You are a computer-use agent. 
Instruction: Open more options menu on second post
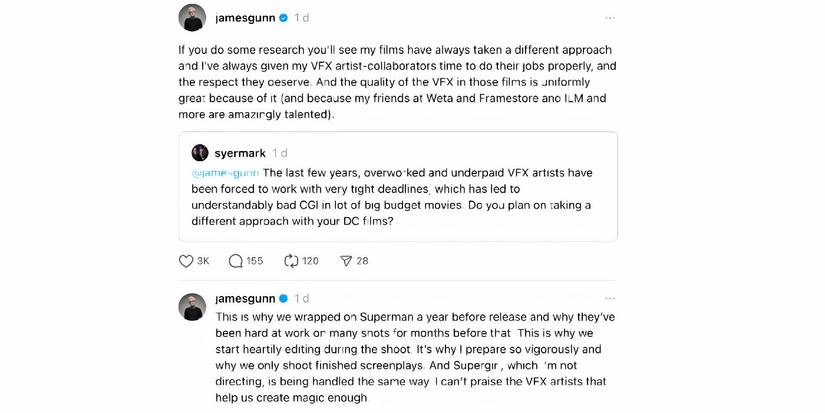[610, 299]
